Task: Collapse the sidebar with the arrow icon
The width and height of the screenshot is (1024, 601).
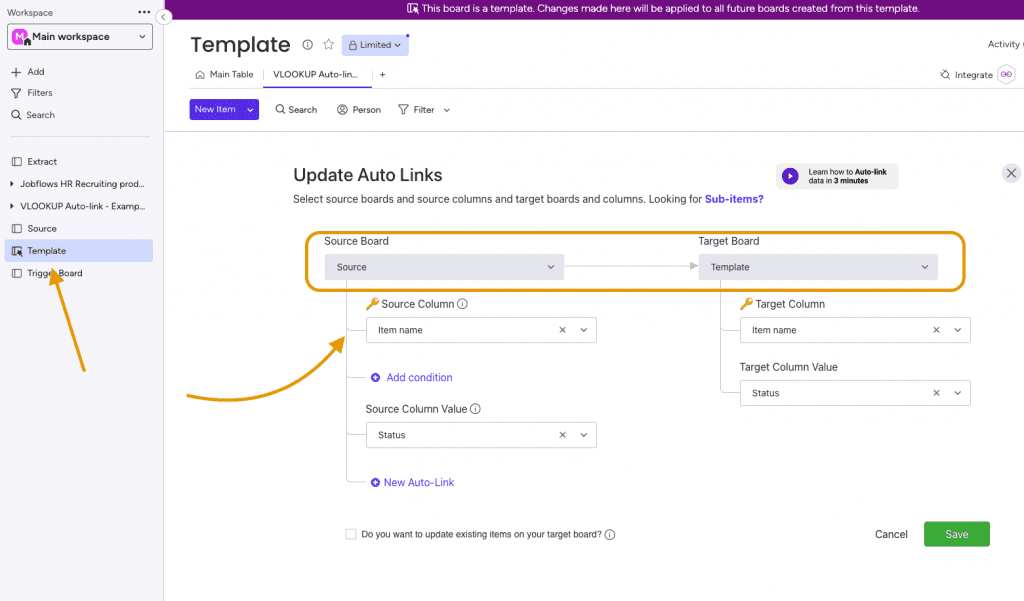Action: click(x=164, y=17)
